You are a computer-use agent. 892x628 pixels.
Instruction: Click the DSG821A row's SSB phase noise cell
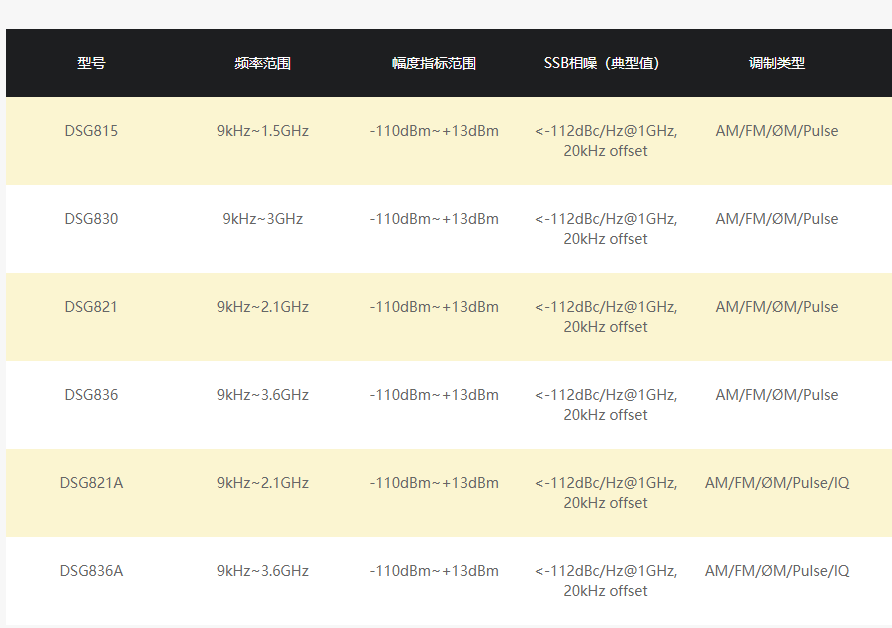pyautogui.click(x=605, y=493)
